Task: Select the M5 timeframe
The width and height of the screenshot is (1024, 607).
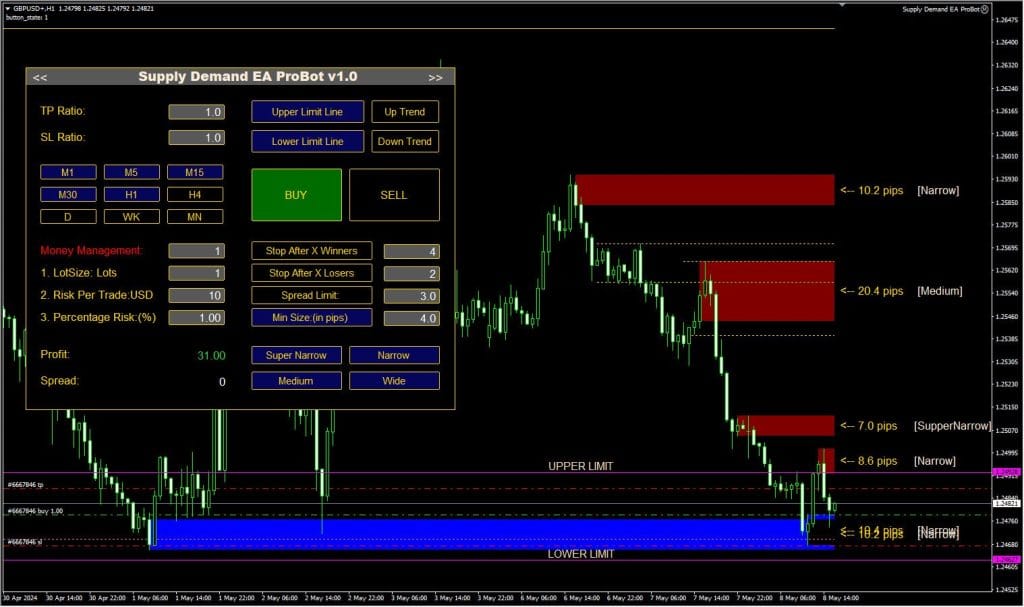Action: pyautogui.click(x=131, y=172)
